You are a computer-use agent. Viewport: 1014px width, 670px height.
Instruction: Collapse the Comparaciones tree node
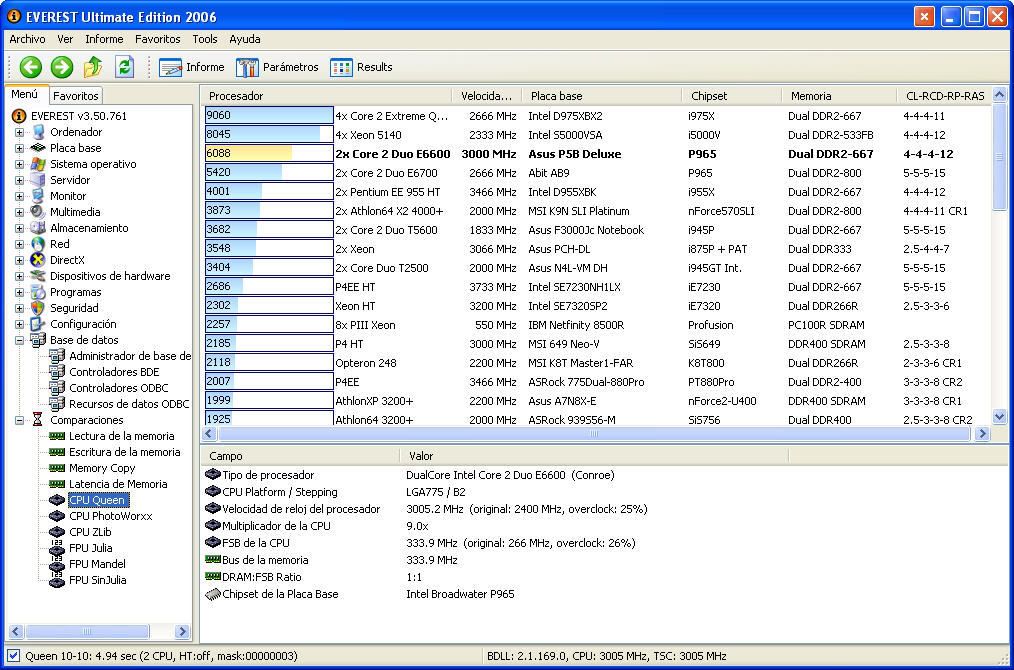(x=19, y=420)
